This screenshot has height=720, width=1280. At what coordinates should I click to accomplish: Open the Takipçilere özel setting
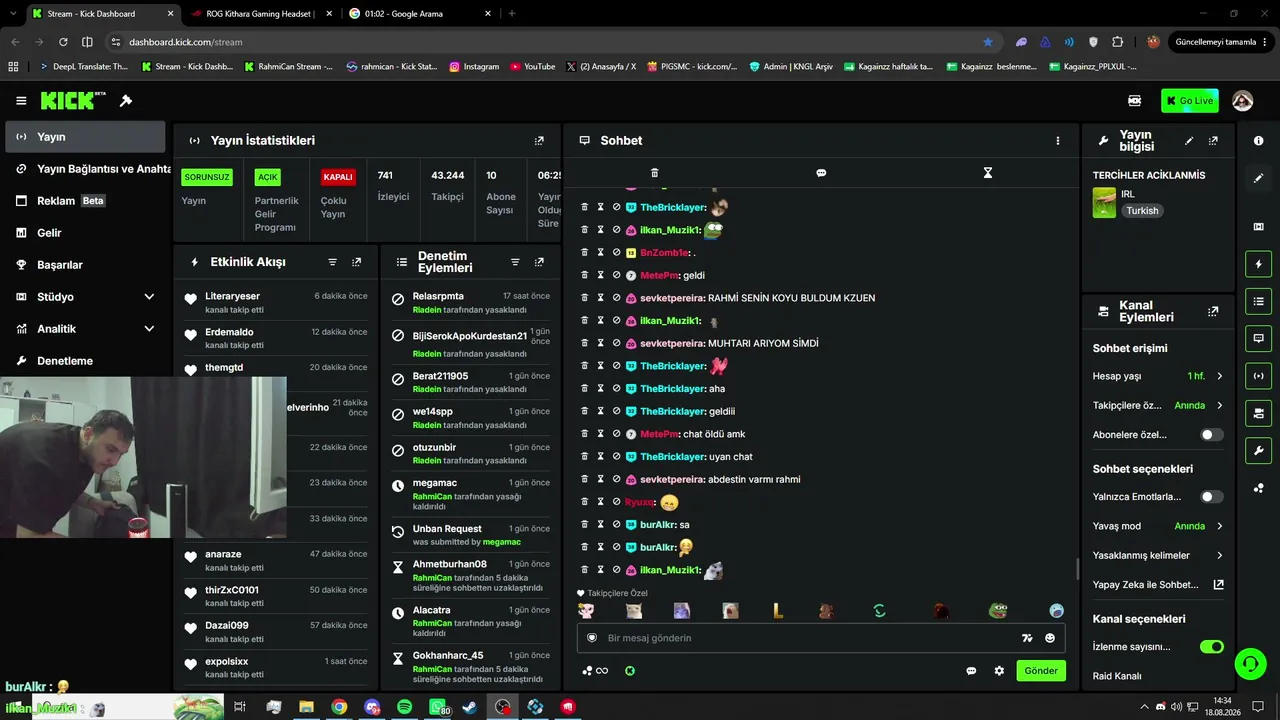pos(1158,406)
